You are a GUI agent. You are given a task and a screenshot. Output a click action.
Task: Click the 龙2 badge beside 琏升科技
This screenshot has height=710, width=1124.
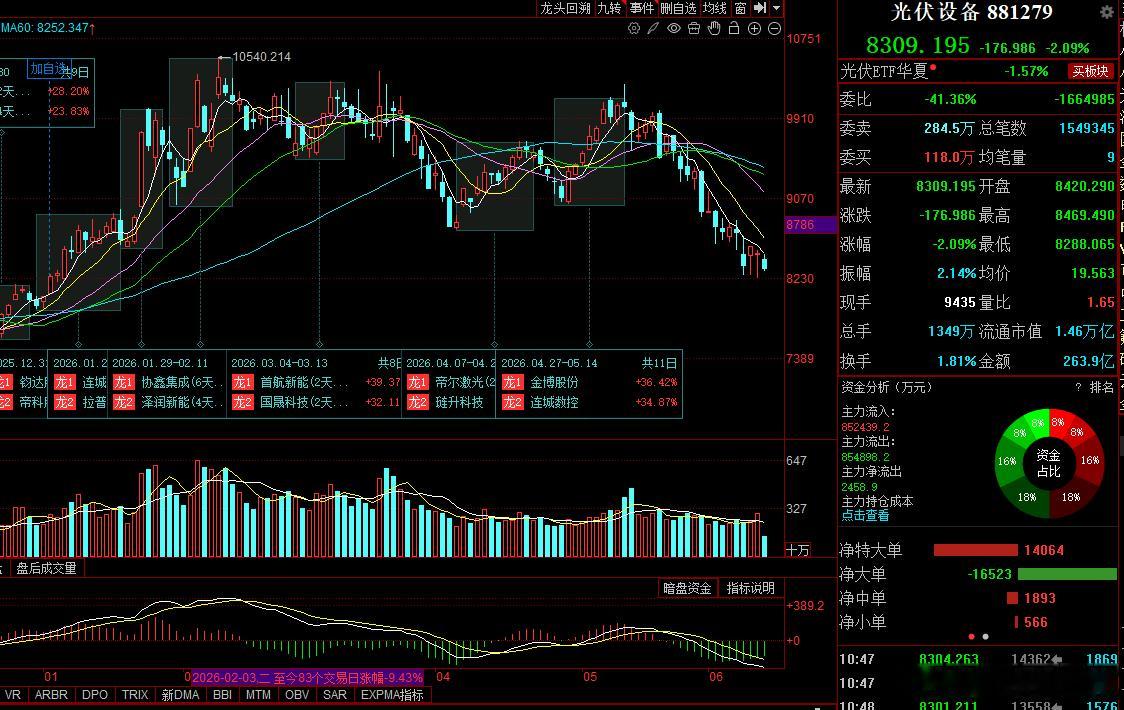(x=417, y=402)
